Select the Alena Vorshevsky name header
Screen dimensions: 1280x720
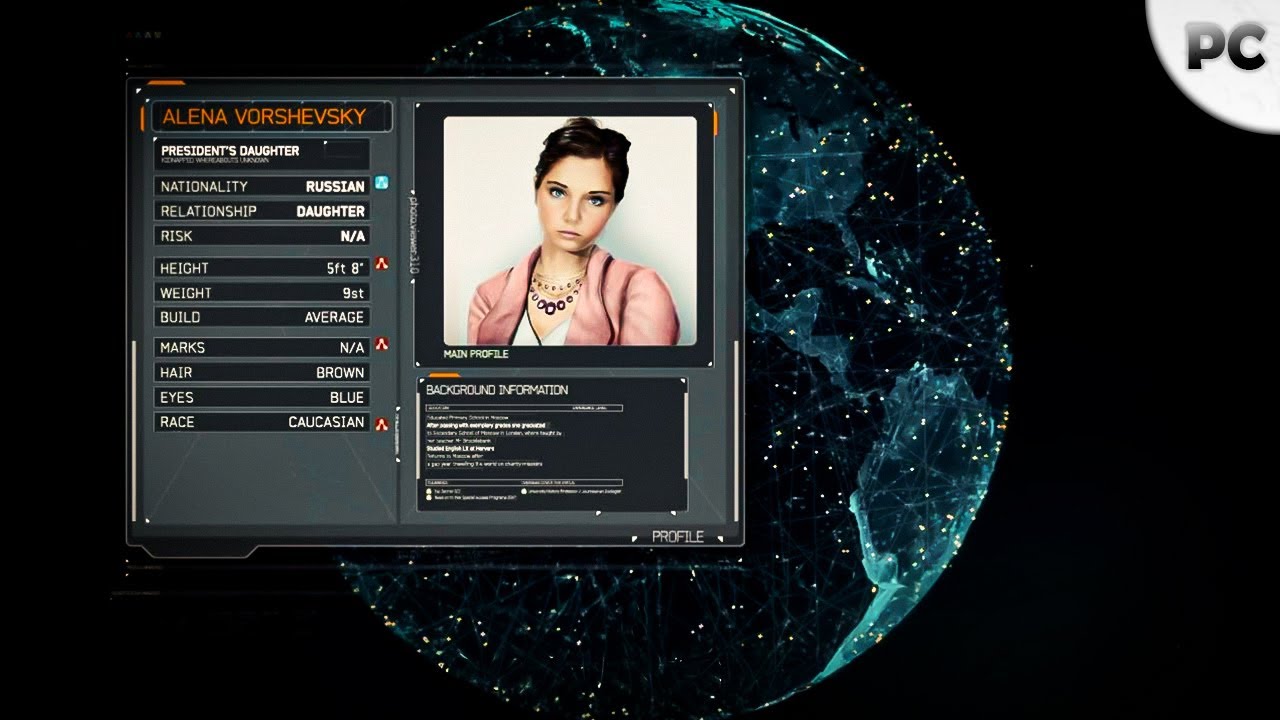click(x=271, y=117)
